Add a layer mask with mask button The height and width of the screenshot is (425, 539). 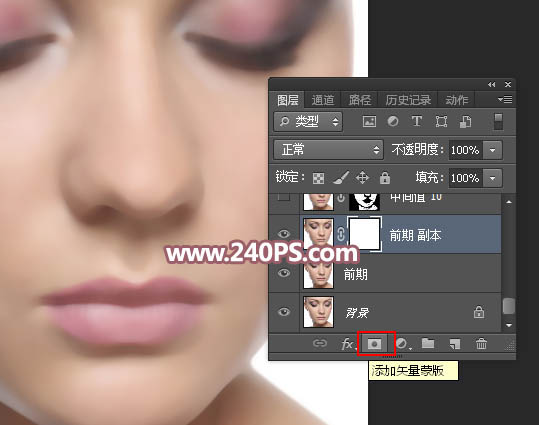click(374, 344)
